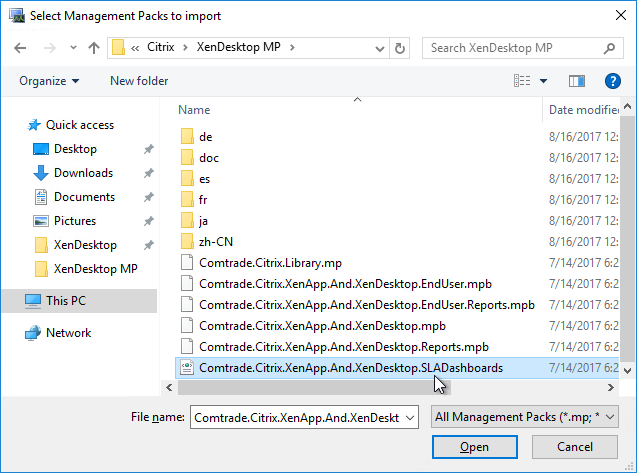This screenshot has height=473, width=637.
Task: Select Comtrade.Citrix.Library.mp file
Action: click(270, 263)
